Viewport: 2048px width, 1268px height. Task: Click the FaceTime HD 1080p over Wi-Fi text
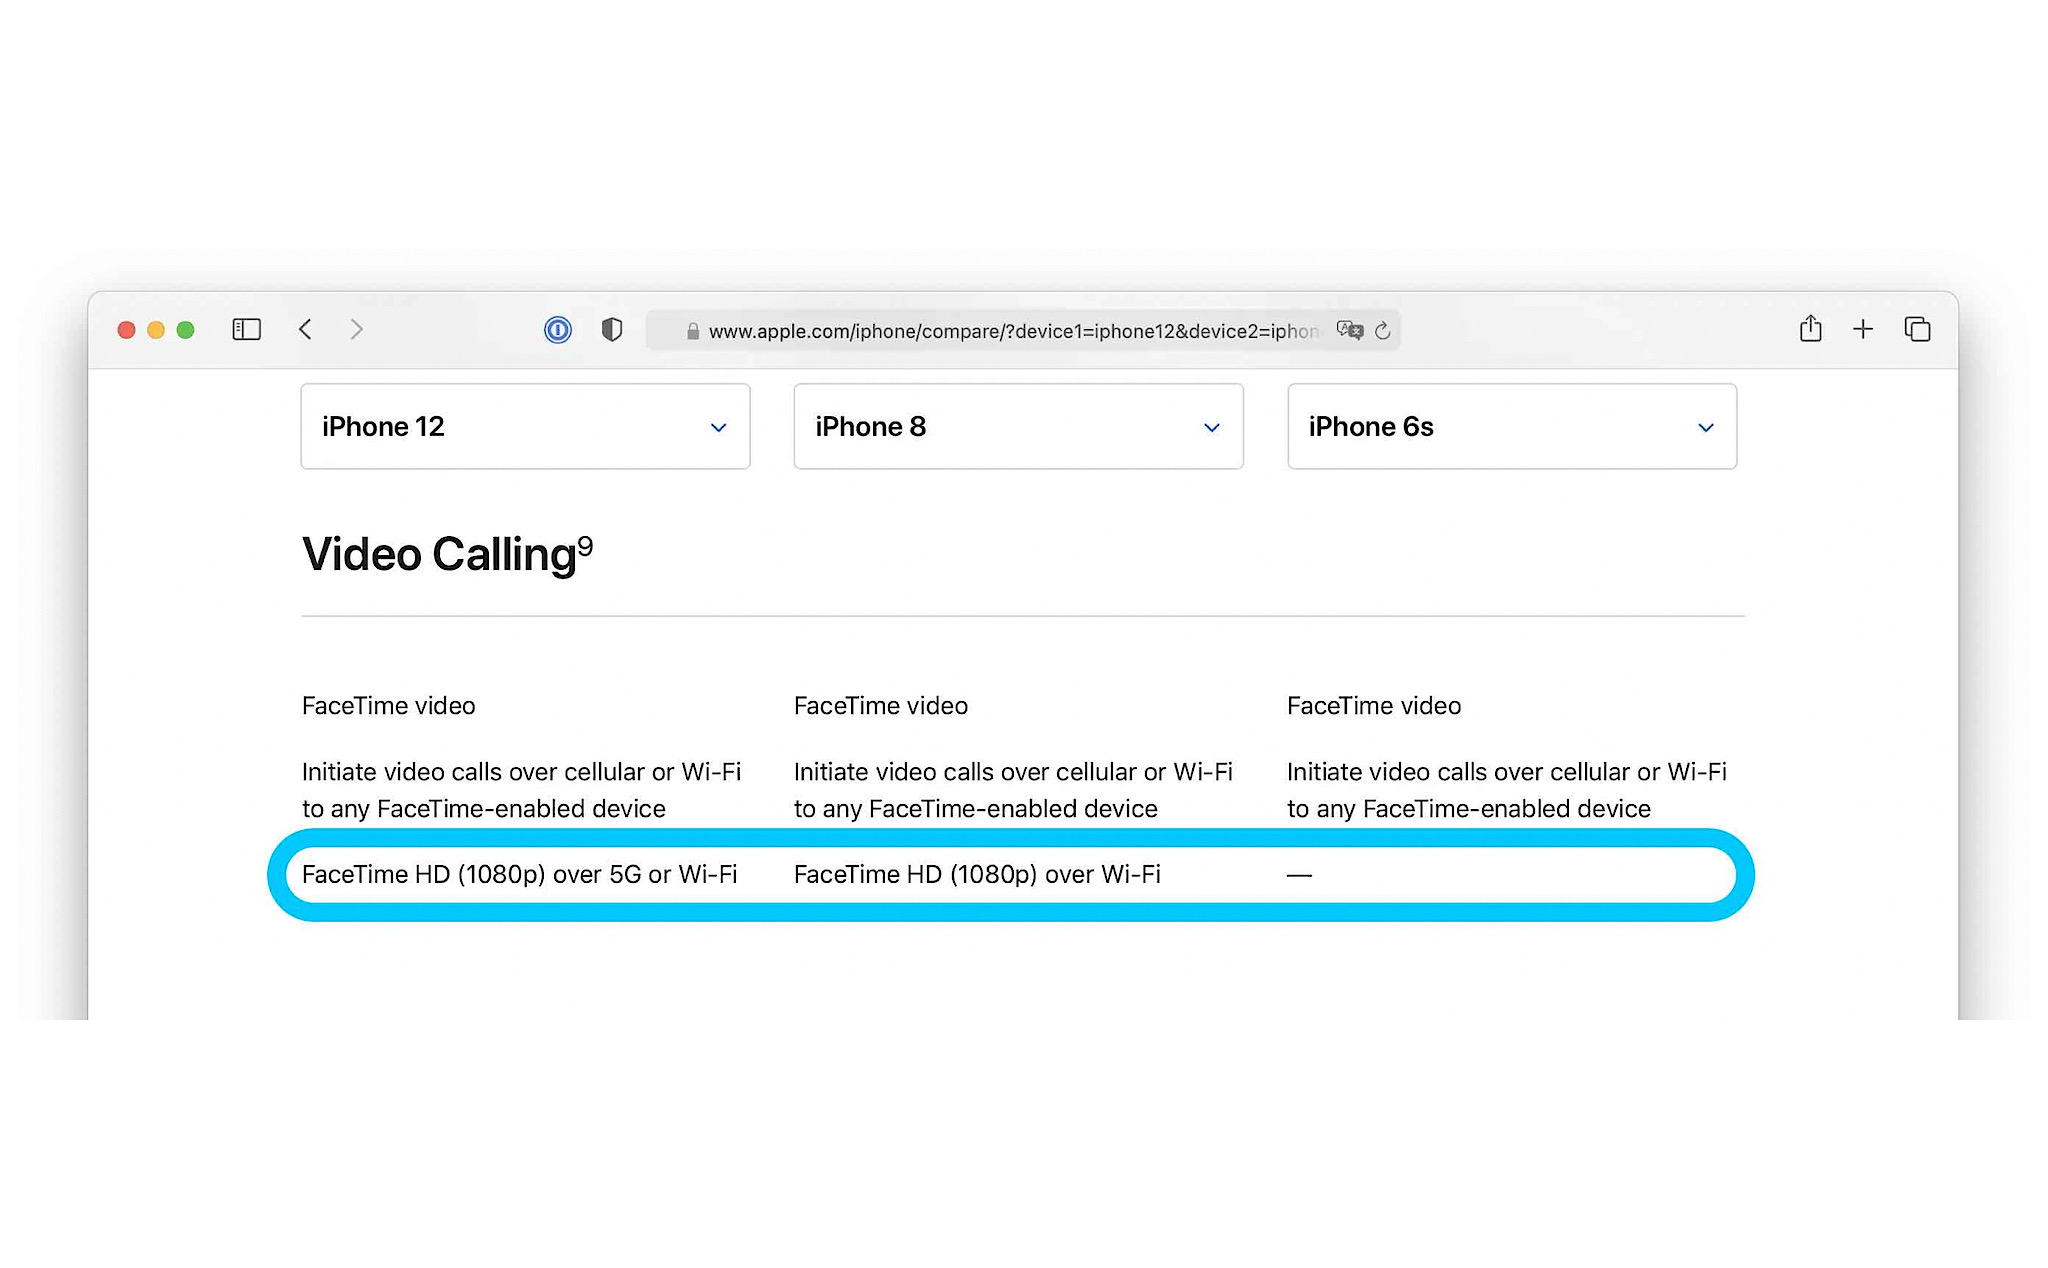977,873
